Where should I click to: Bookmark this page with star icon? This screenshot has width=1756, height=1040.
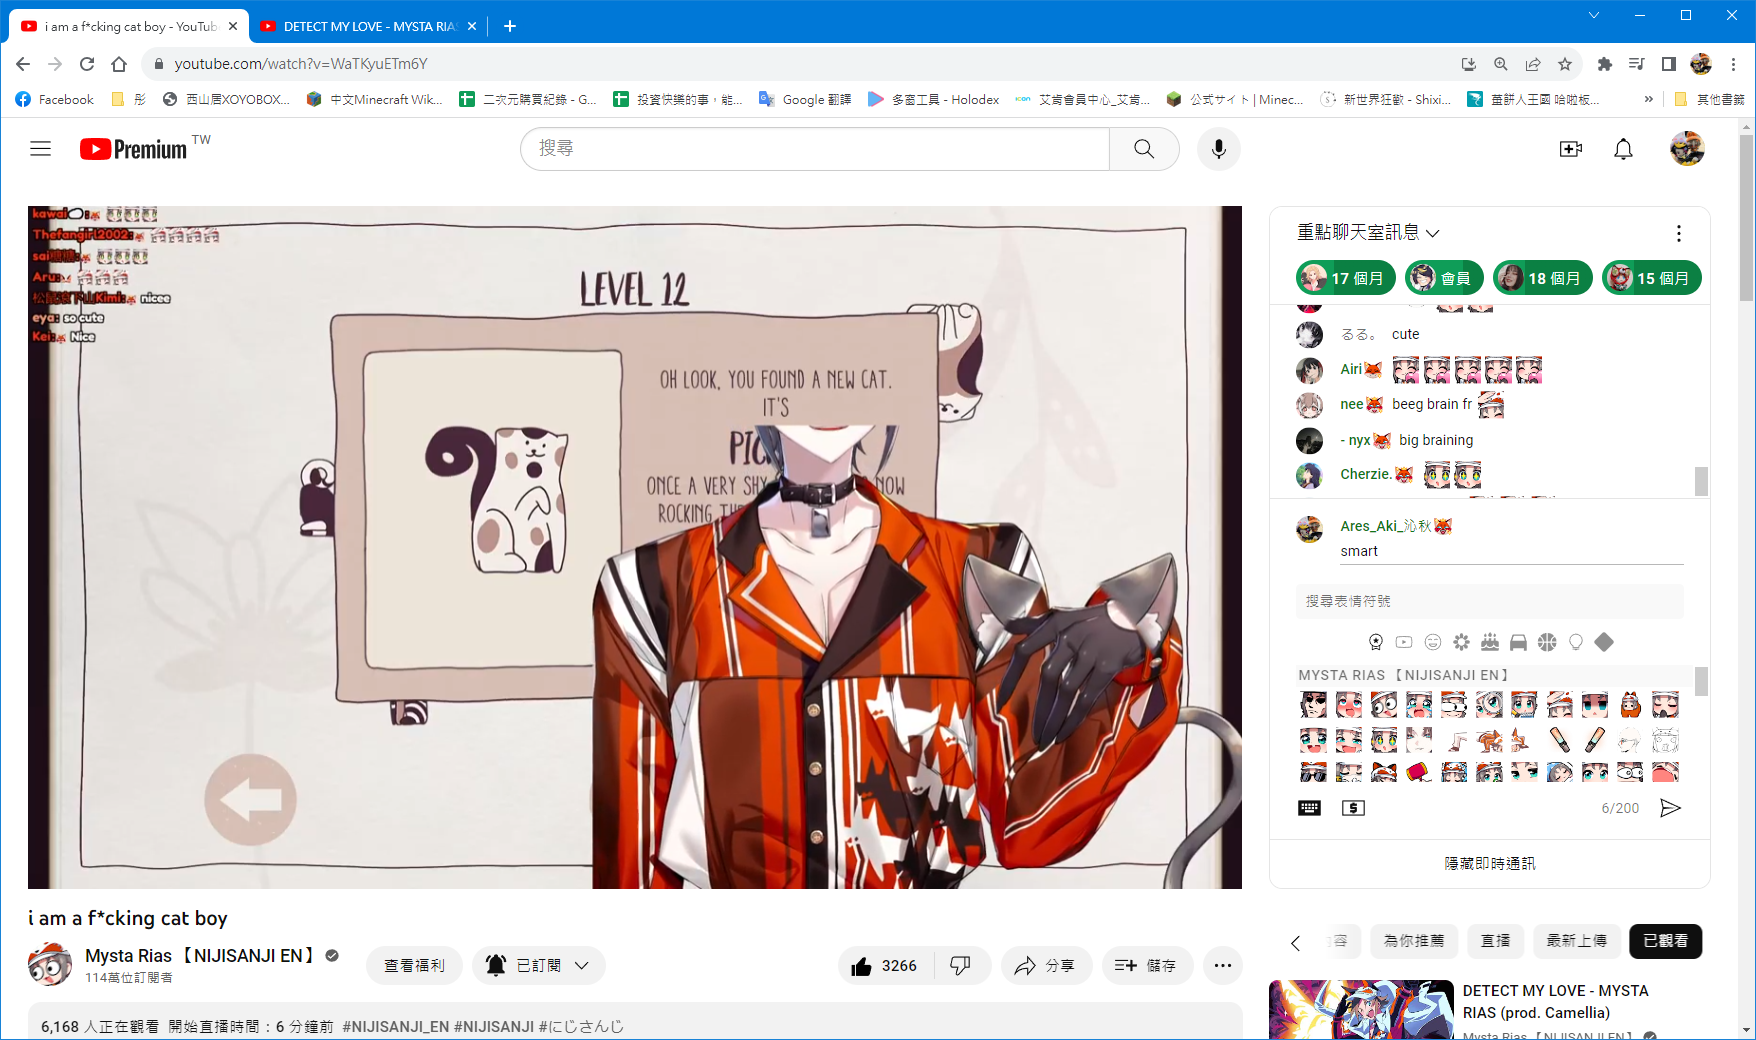1565,64
